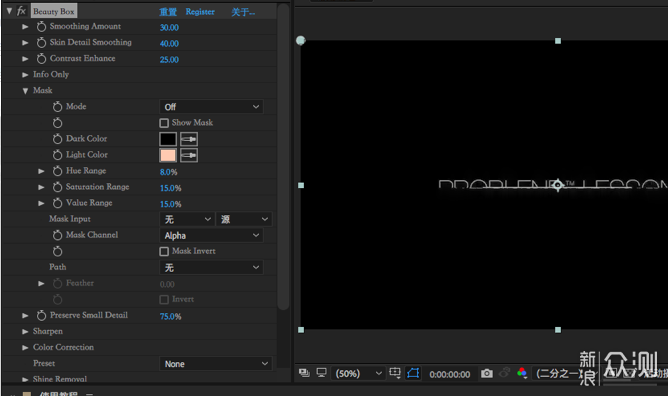The height and width of the screenshot is (396, 668).
Task: Expand the Preserve Small Detail property
Action: click(x=25, y=316)
